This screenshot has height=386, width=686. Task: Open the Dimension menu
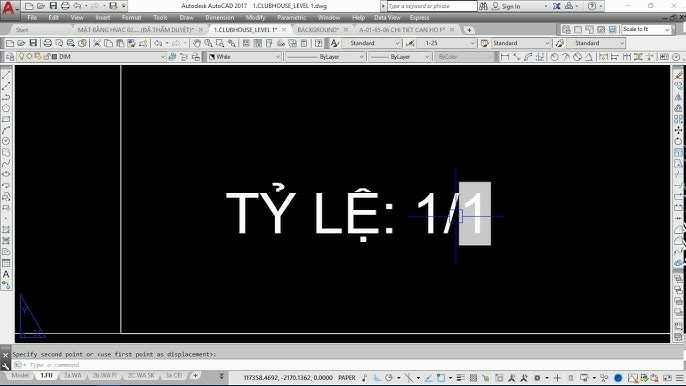coord(220,18)
